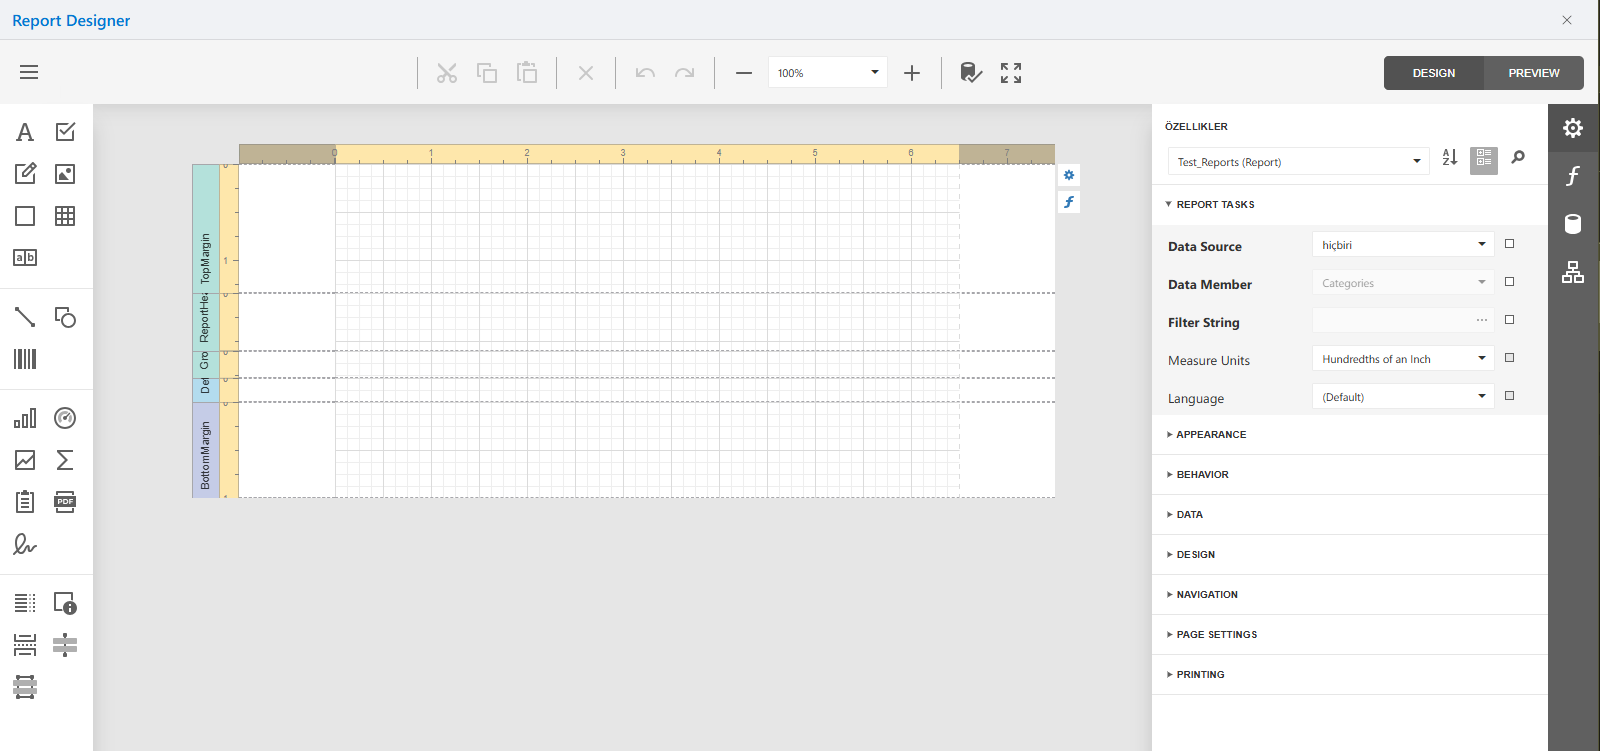Viewport: 1600px width, 751px height.
Task: Zoom out with the minus button
Action: pyautogui.click(x=744, y=73)
